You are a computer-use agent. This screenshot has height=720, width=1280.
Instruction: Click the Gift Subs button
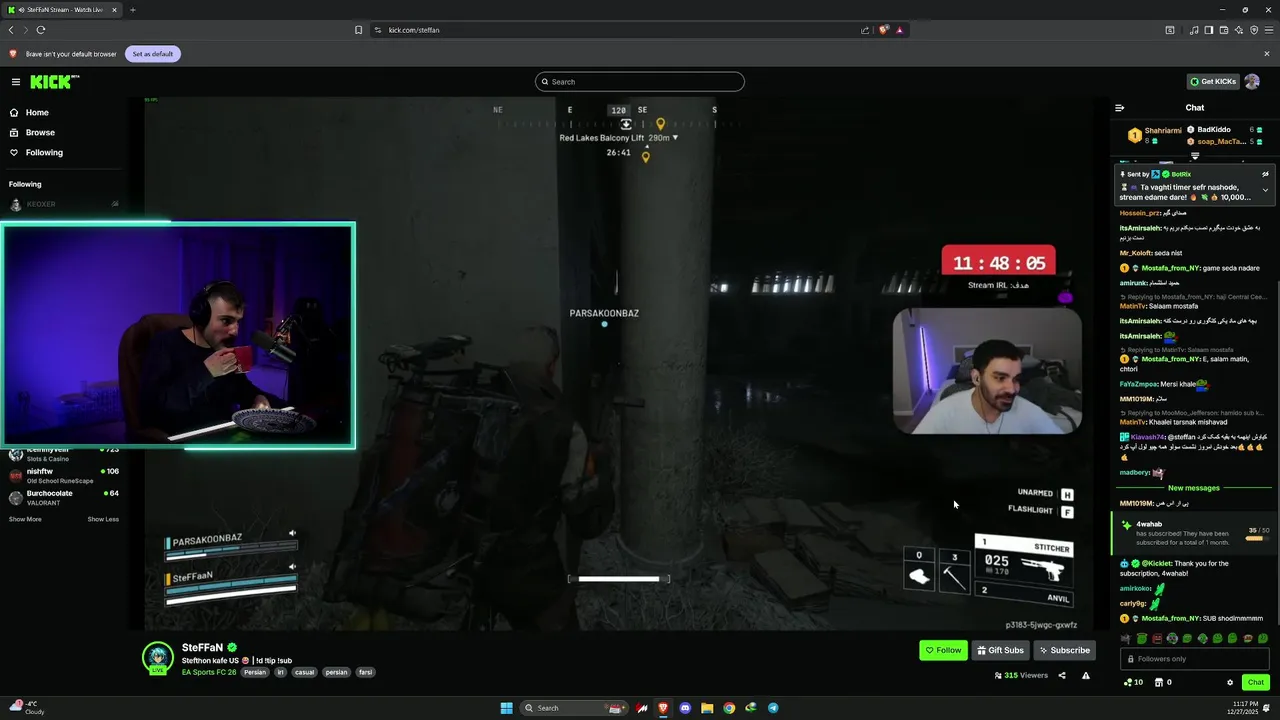pos(1000,650)
